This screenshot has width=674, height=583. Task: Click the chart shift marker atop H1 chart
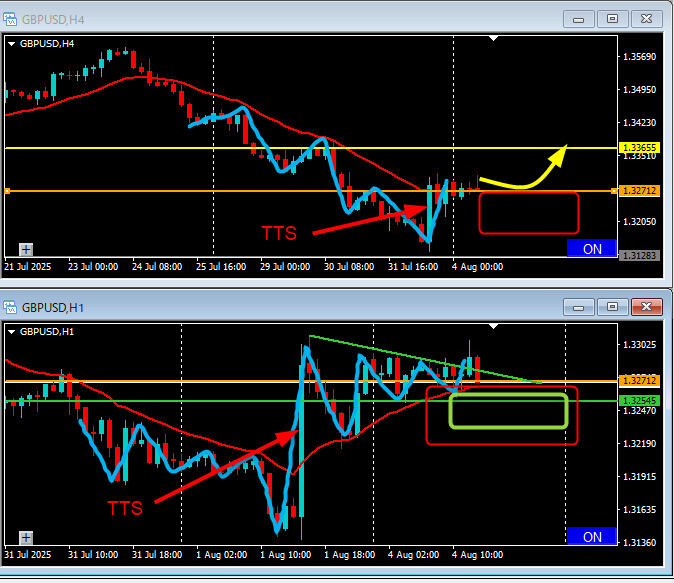(493, 327)
